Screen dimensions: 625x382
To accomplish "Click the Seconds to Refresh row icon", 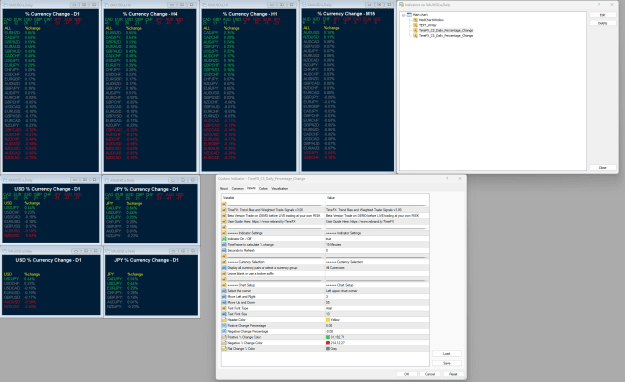I will coord(224,250).
